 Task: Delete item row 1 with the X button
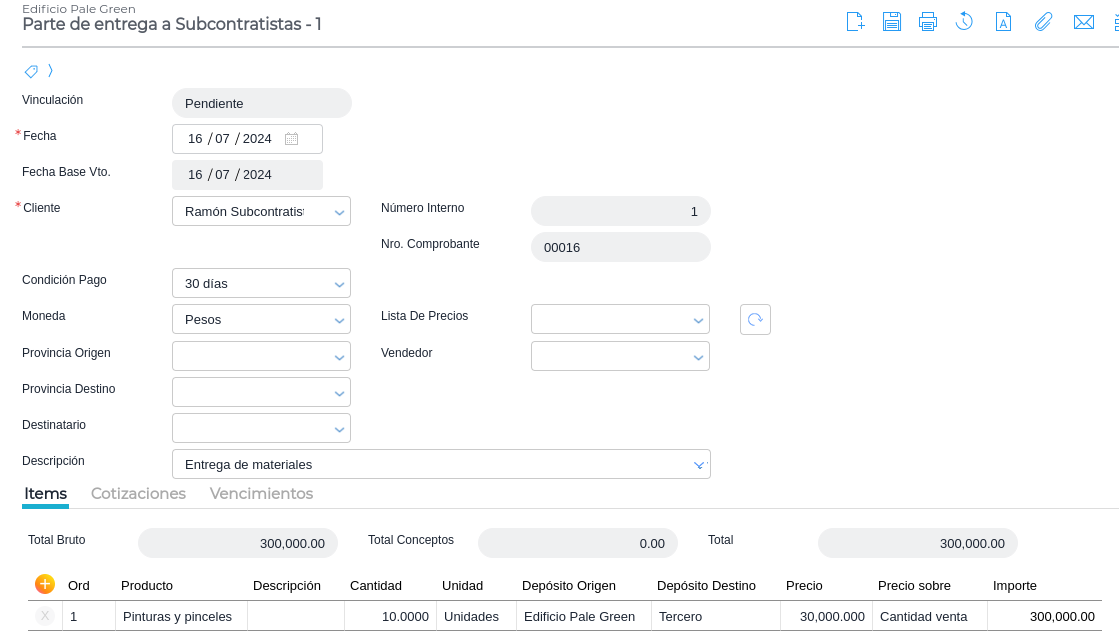click(x=45, y=616)
